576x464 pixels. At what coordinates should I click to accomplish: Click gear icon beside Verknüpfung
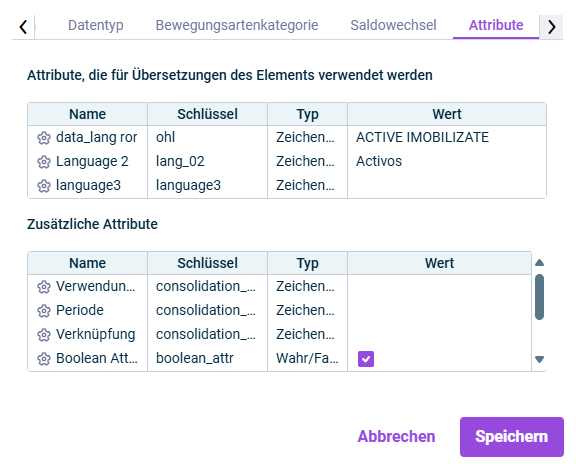pyautogui.click(x=44, y=335)
